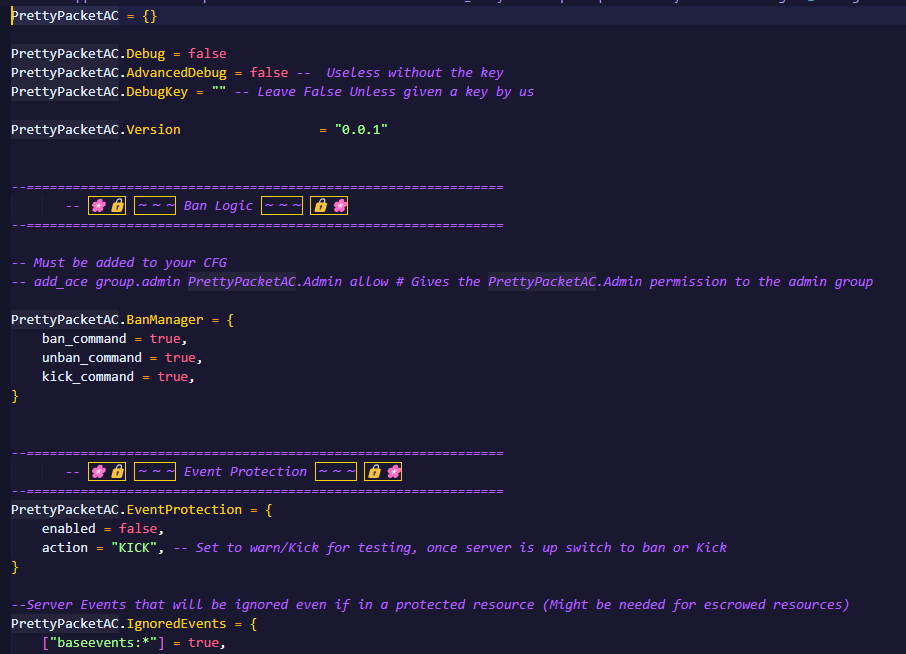
Task: Click the BanManager property name
Action: [165, 320]
